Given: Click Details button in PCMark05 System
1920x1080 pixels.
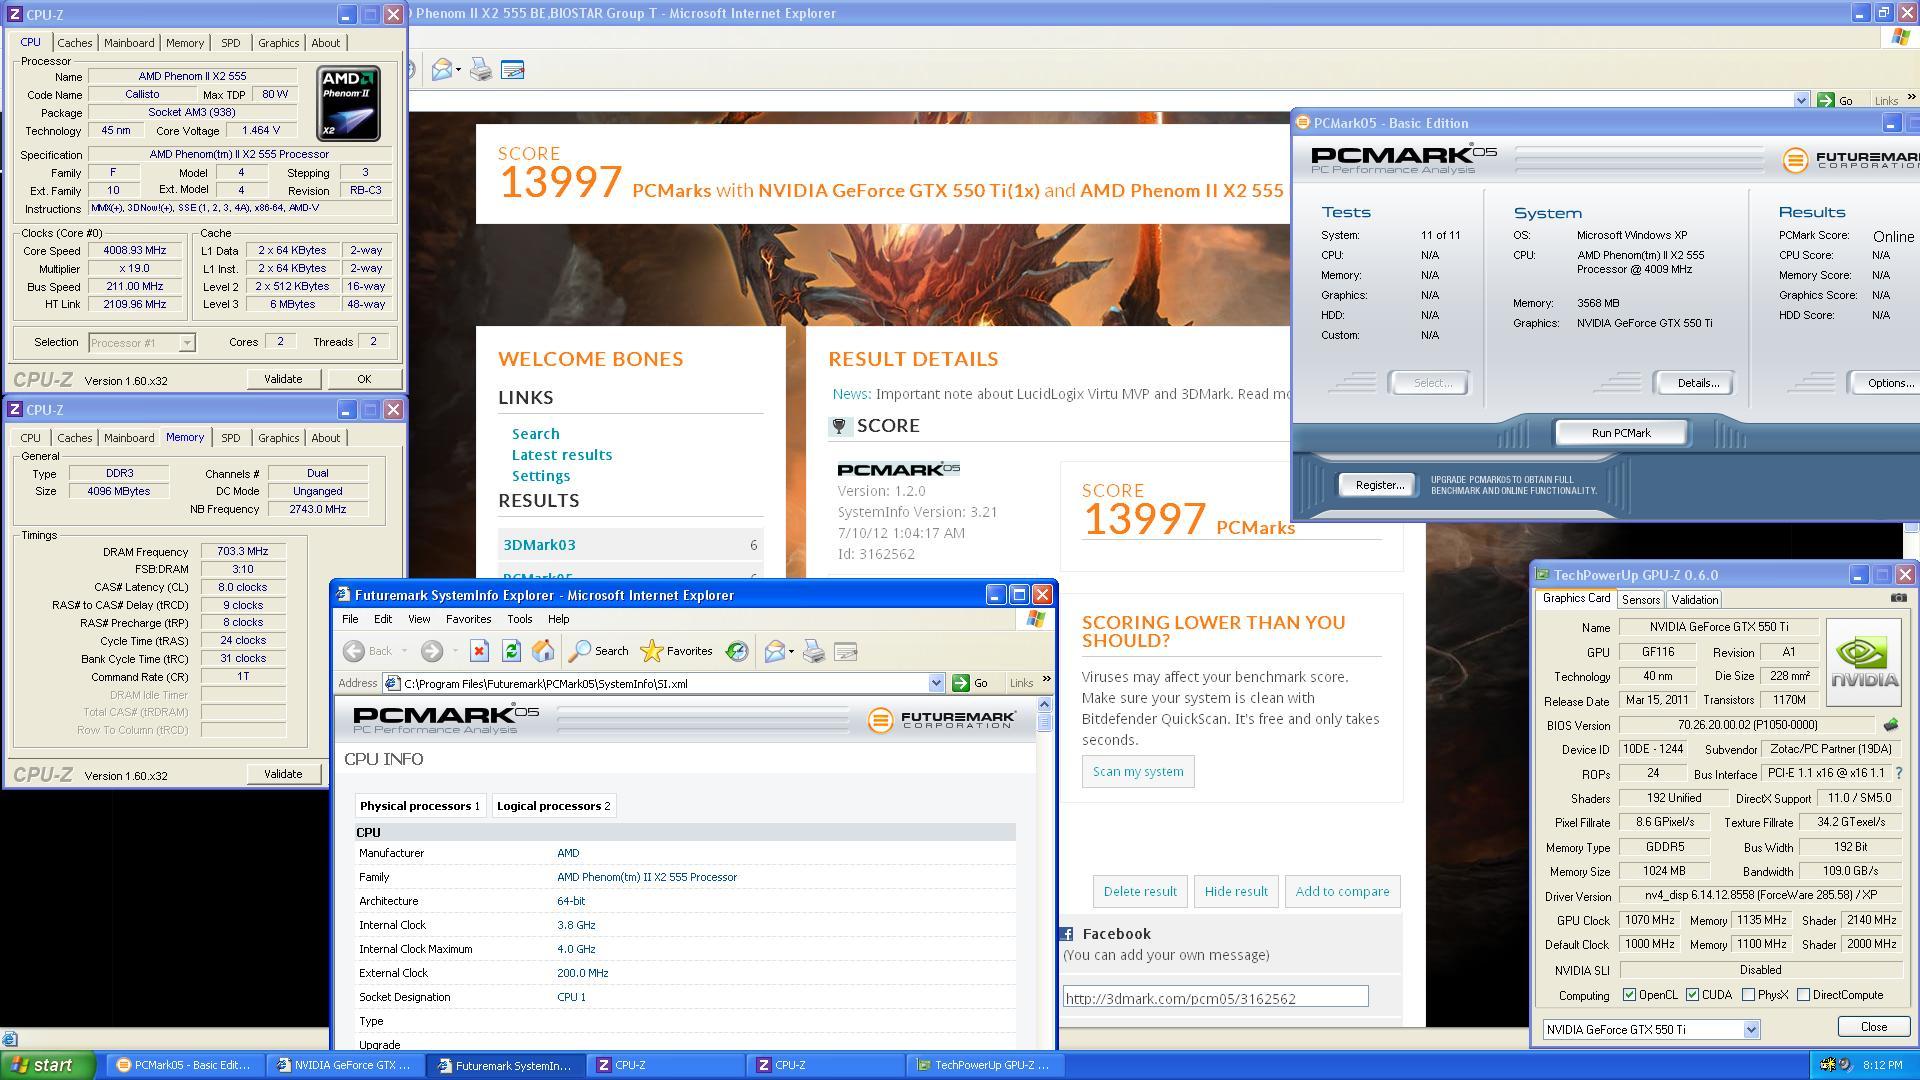Looking at the screenshot, I should coord(1697,383).
